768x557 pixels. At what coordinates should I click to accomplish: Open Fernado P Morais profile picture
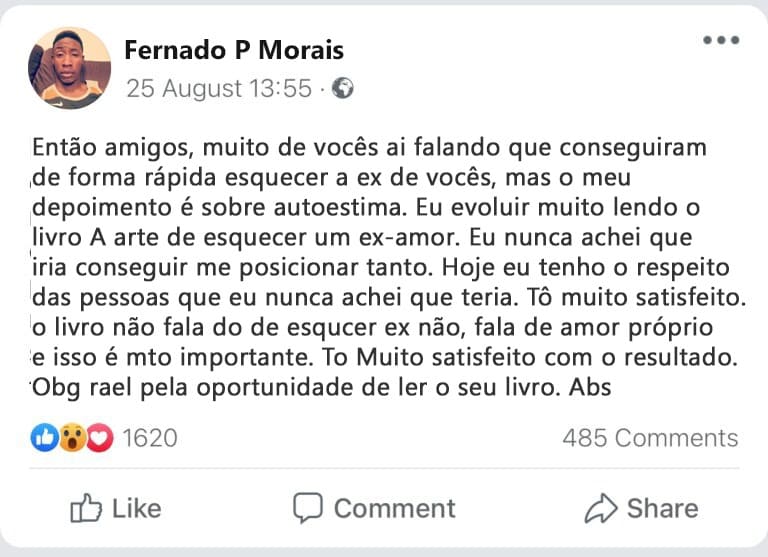pos(70,68)
